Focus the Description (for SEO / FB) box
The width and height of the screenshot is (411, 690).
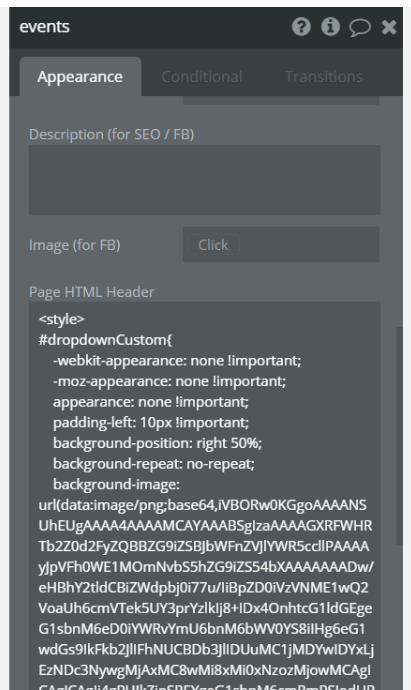click(x=205, y=180)
